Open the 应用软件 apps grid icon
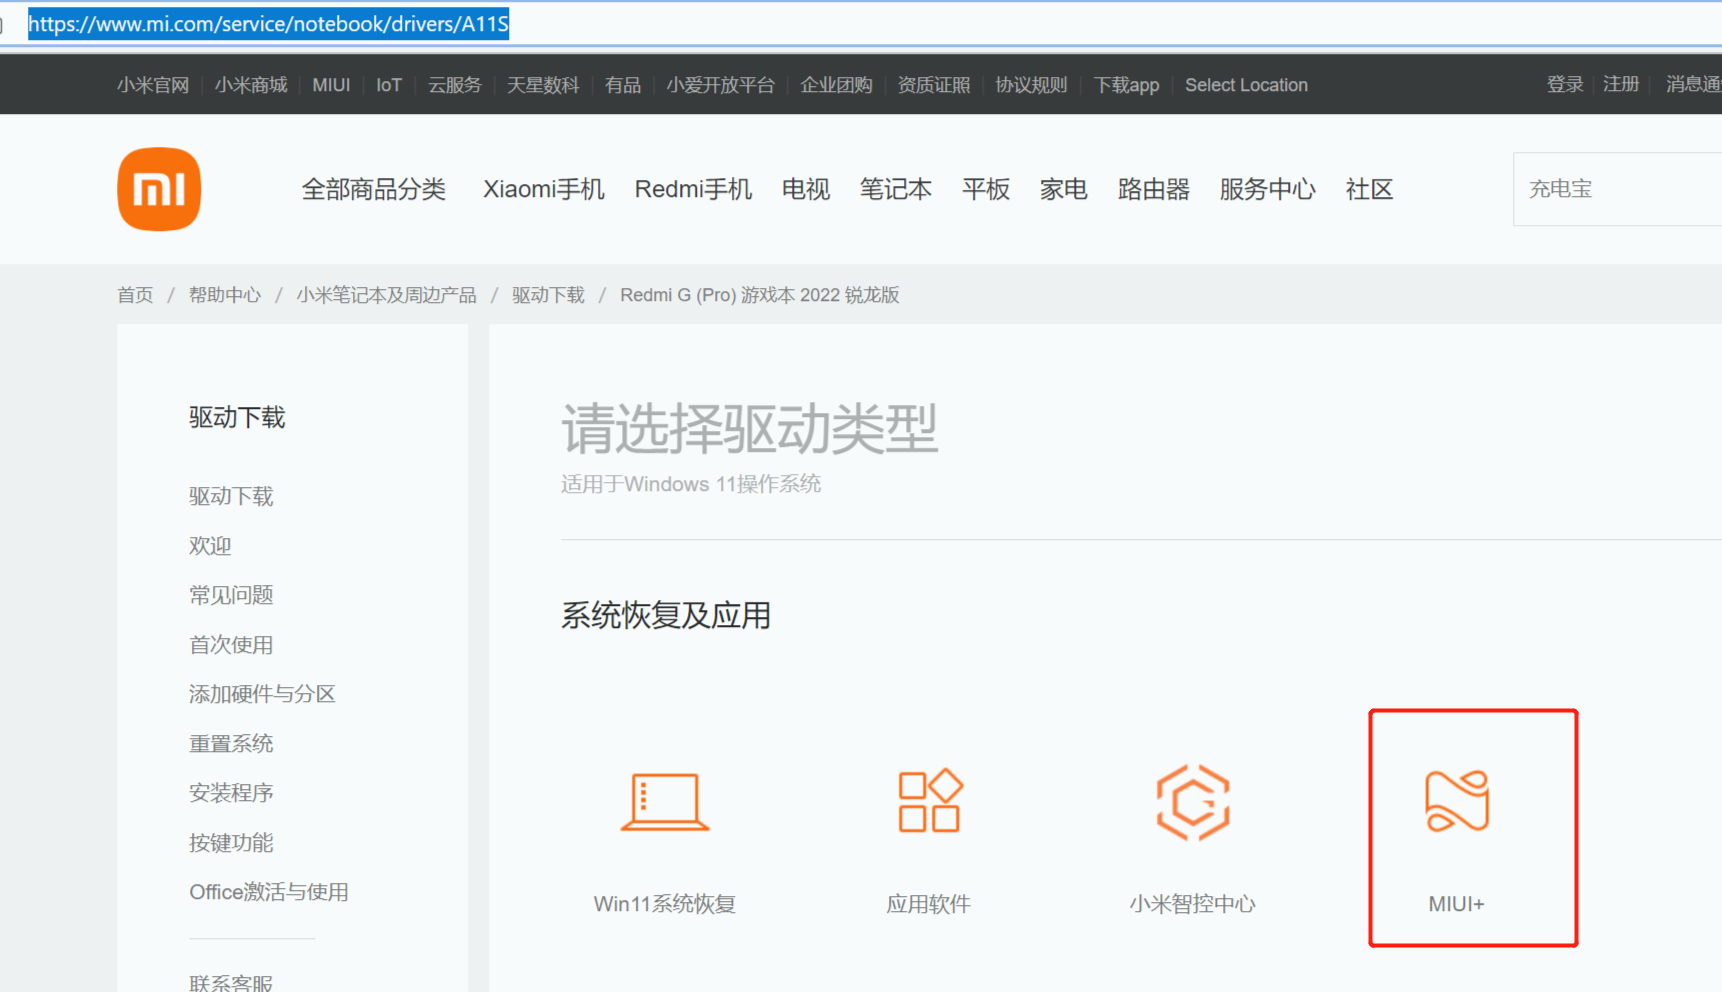 pyautogui.click(x=929, y=801)
